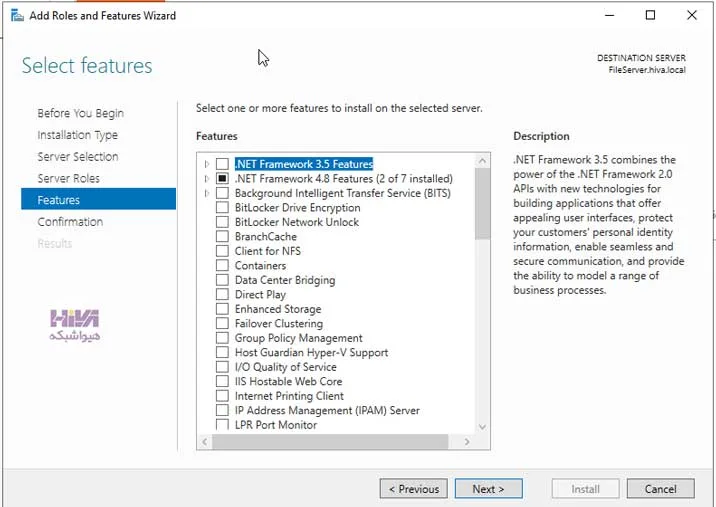This screenshot has width=716, height=507.
Task: Click the Next button
Action: point(489,489)
